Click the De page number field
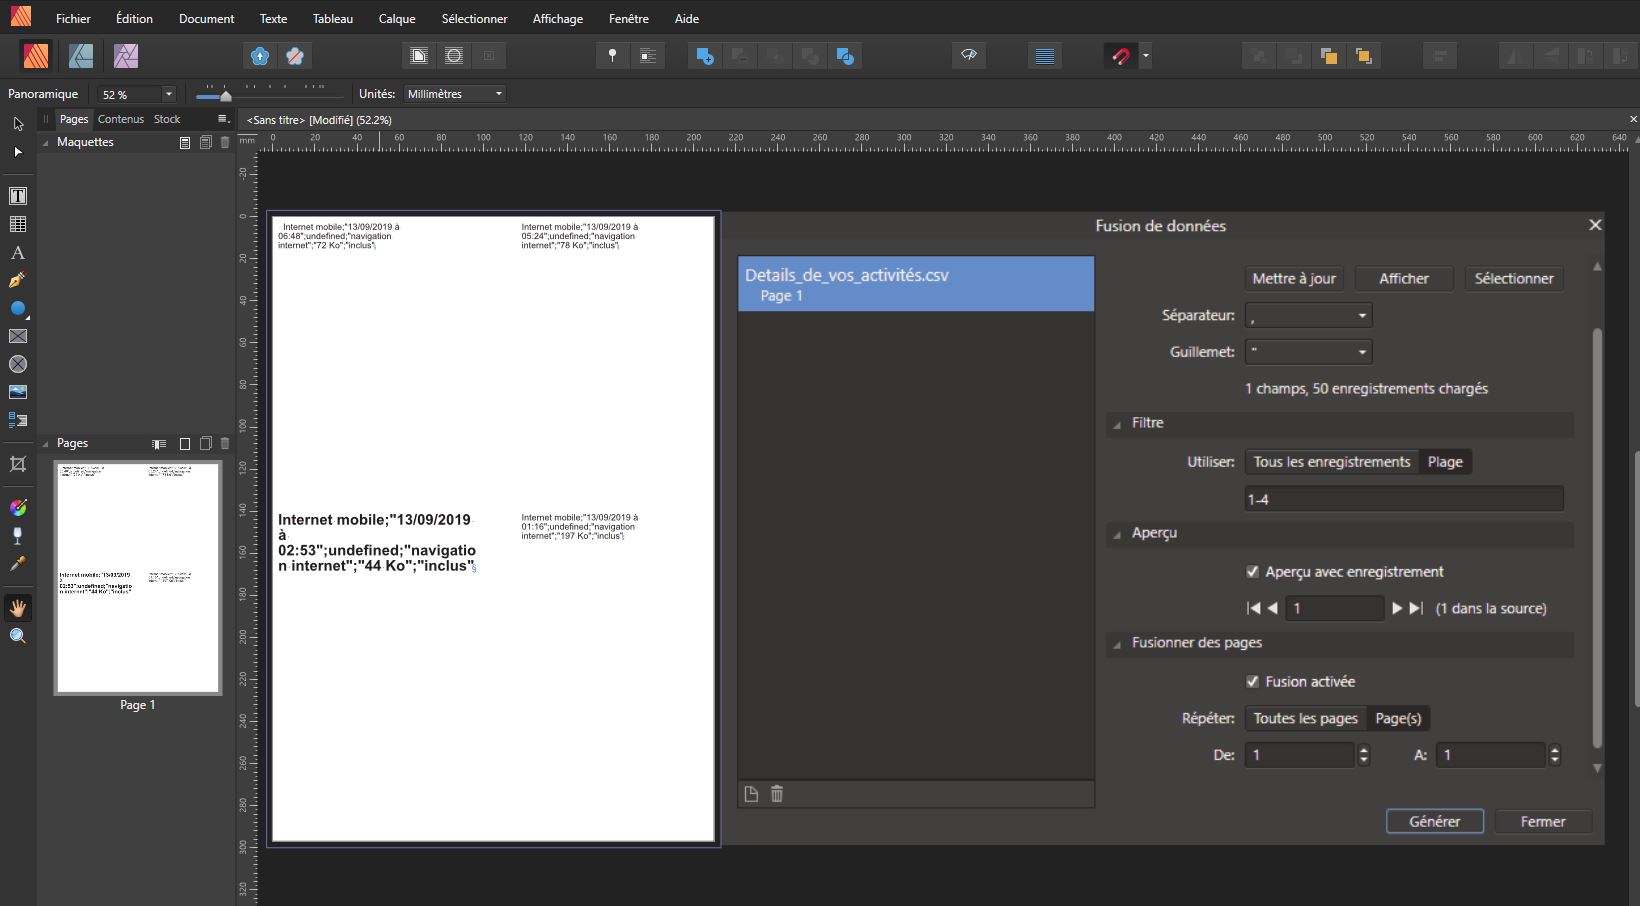The width and height of the screenshot is (1640, 906). (1299, 755)
